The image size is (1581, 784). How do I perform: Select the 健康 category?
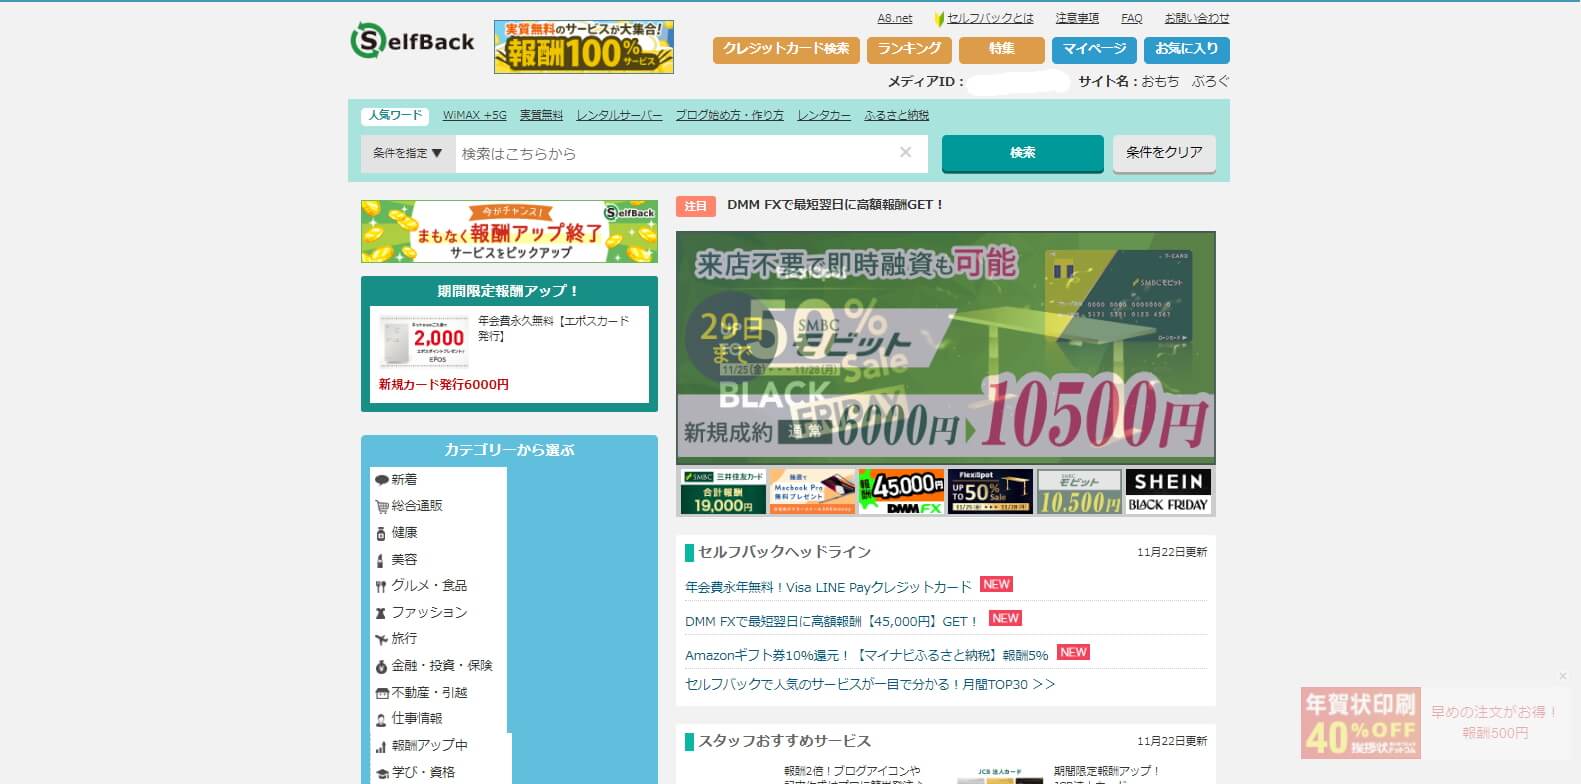[396, 533]
